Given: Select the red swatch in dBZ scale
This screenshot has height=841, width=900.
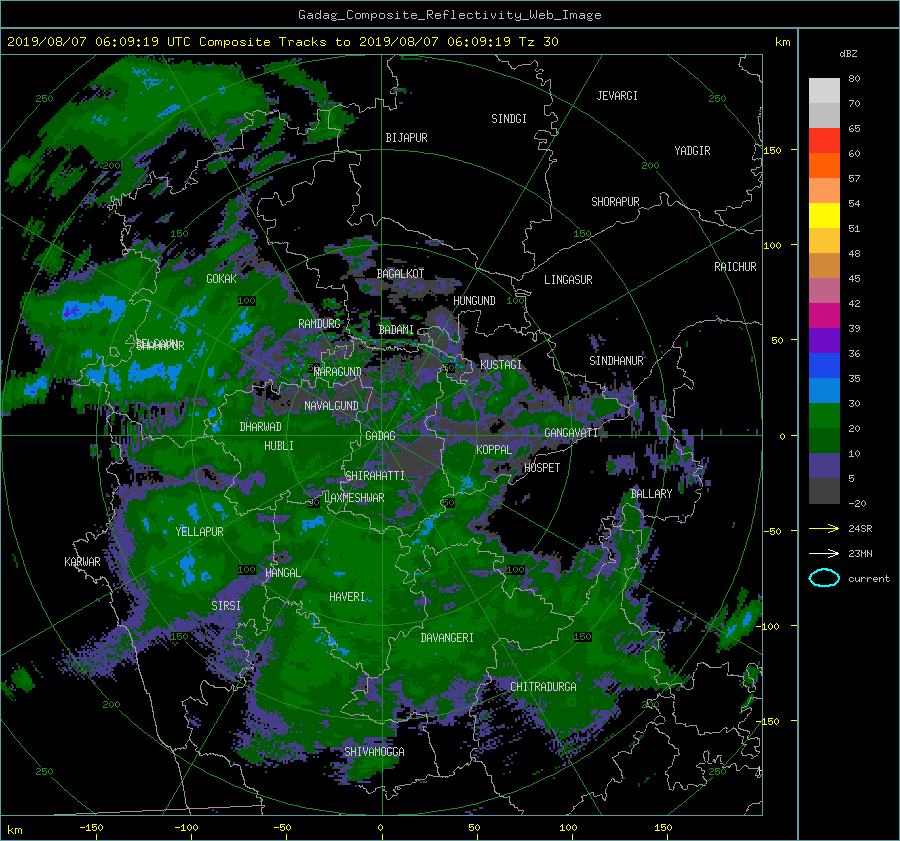Looking at the screenshot, I should [x=824, y=140].
